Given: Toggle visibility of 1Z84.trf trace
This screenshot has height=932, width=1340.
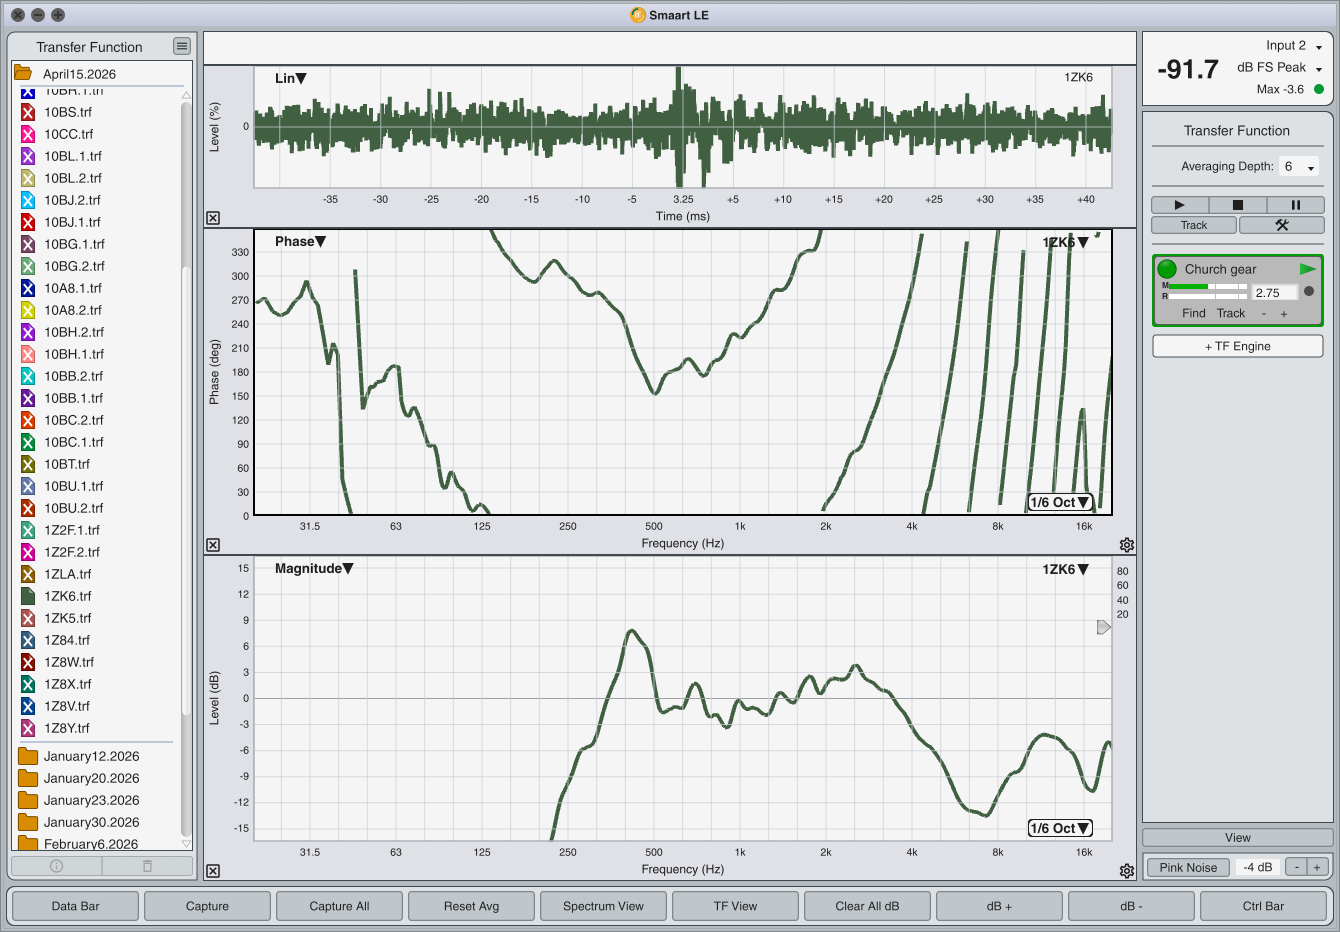Looking at the screenshot, I should 28,640.
